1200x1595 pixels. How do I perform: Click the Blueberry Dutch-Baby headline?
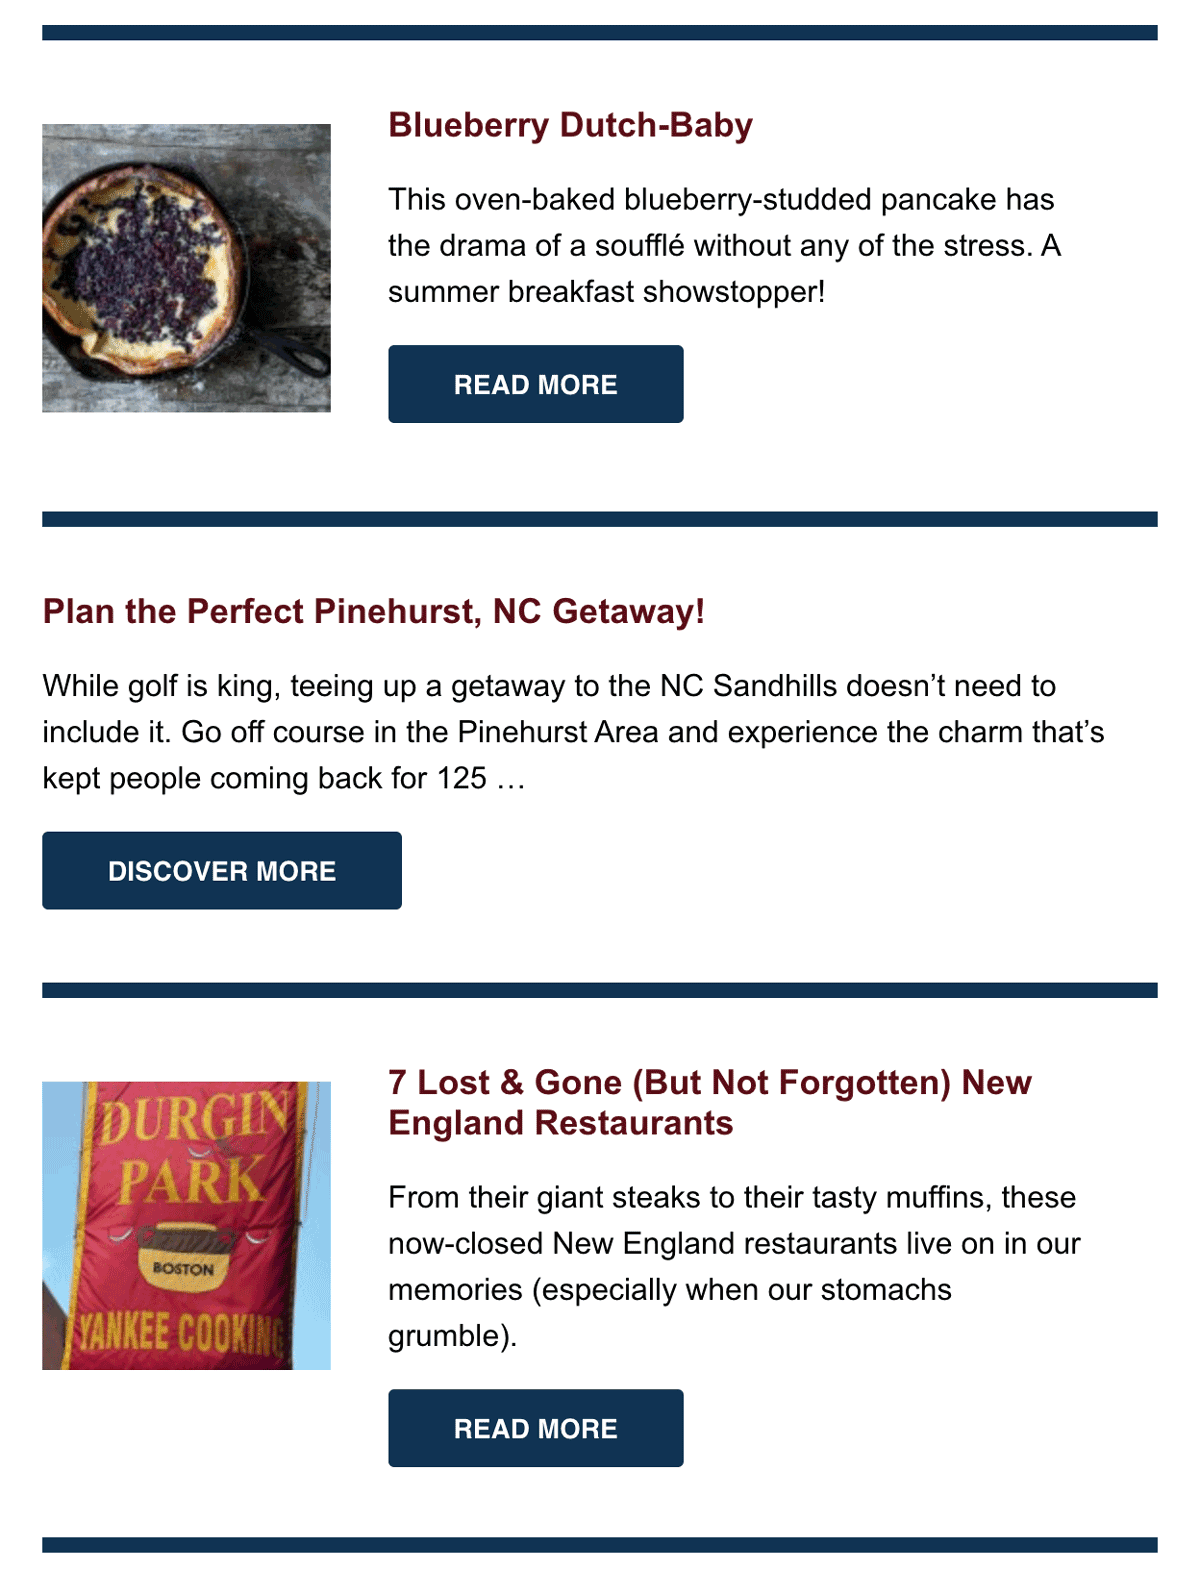pyautogui.click(x=570, y=125)
